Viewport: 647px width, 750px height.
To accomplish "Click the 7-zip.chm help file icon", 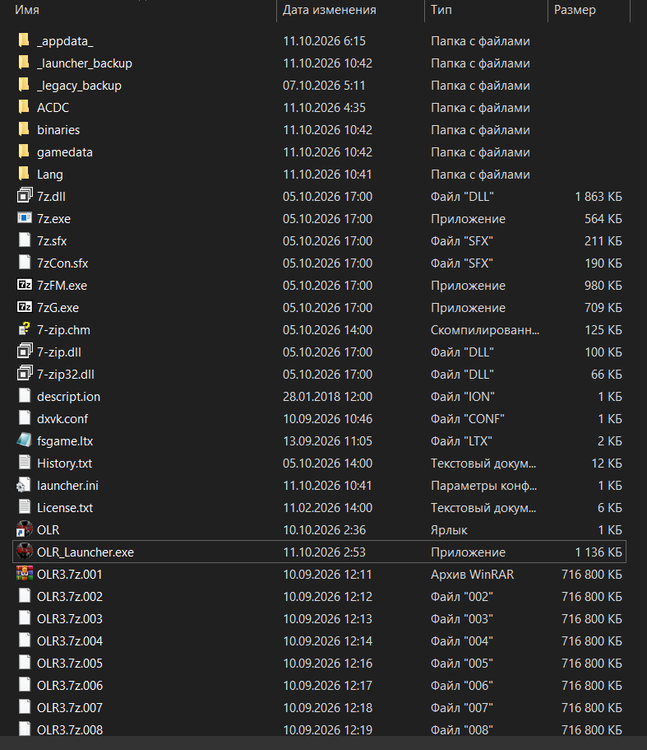I will tap(24, 330).
